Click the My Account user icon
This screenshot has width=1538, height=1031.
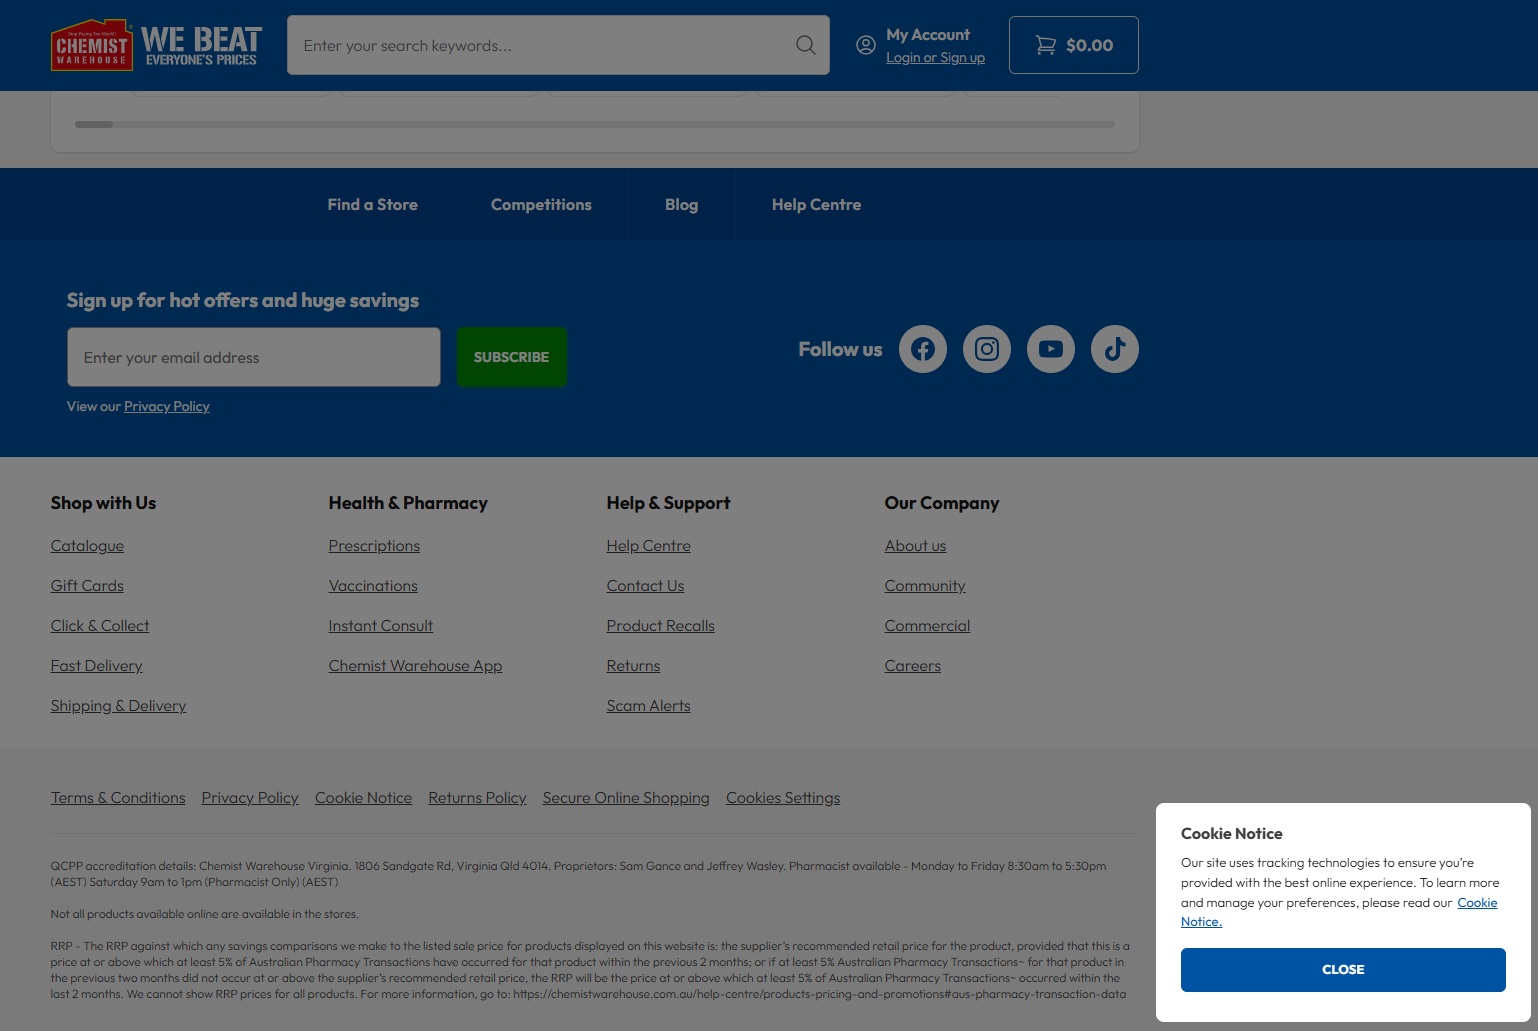(866, 45)
